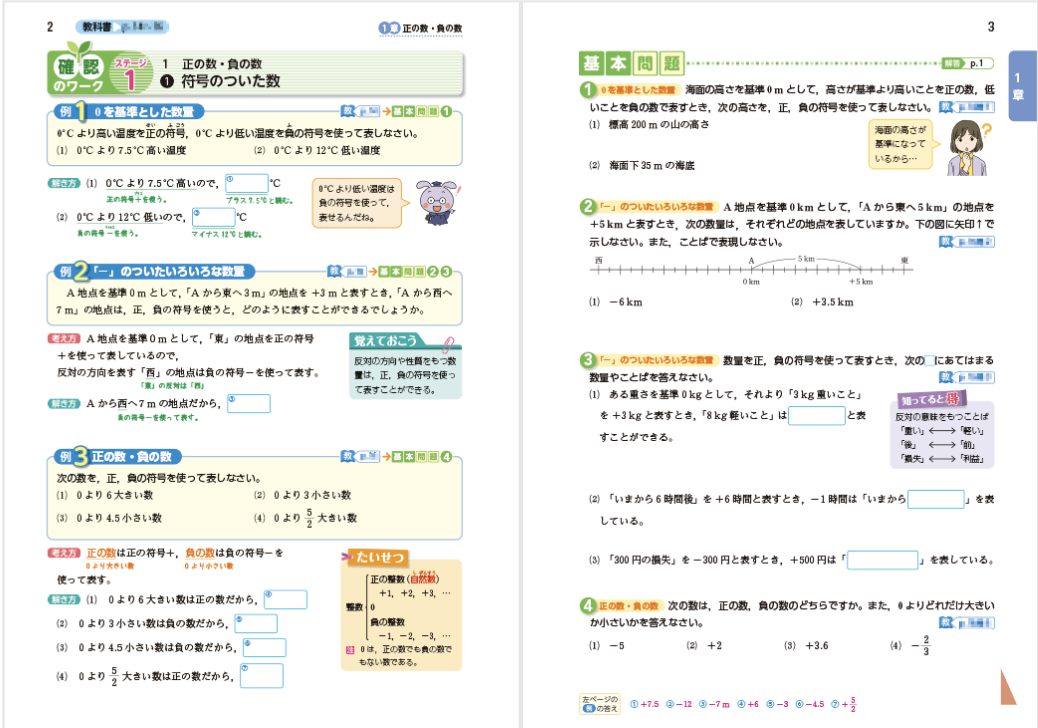Click problem item (4) −2/3

910,645
